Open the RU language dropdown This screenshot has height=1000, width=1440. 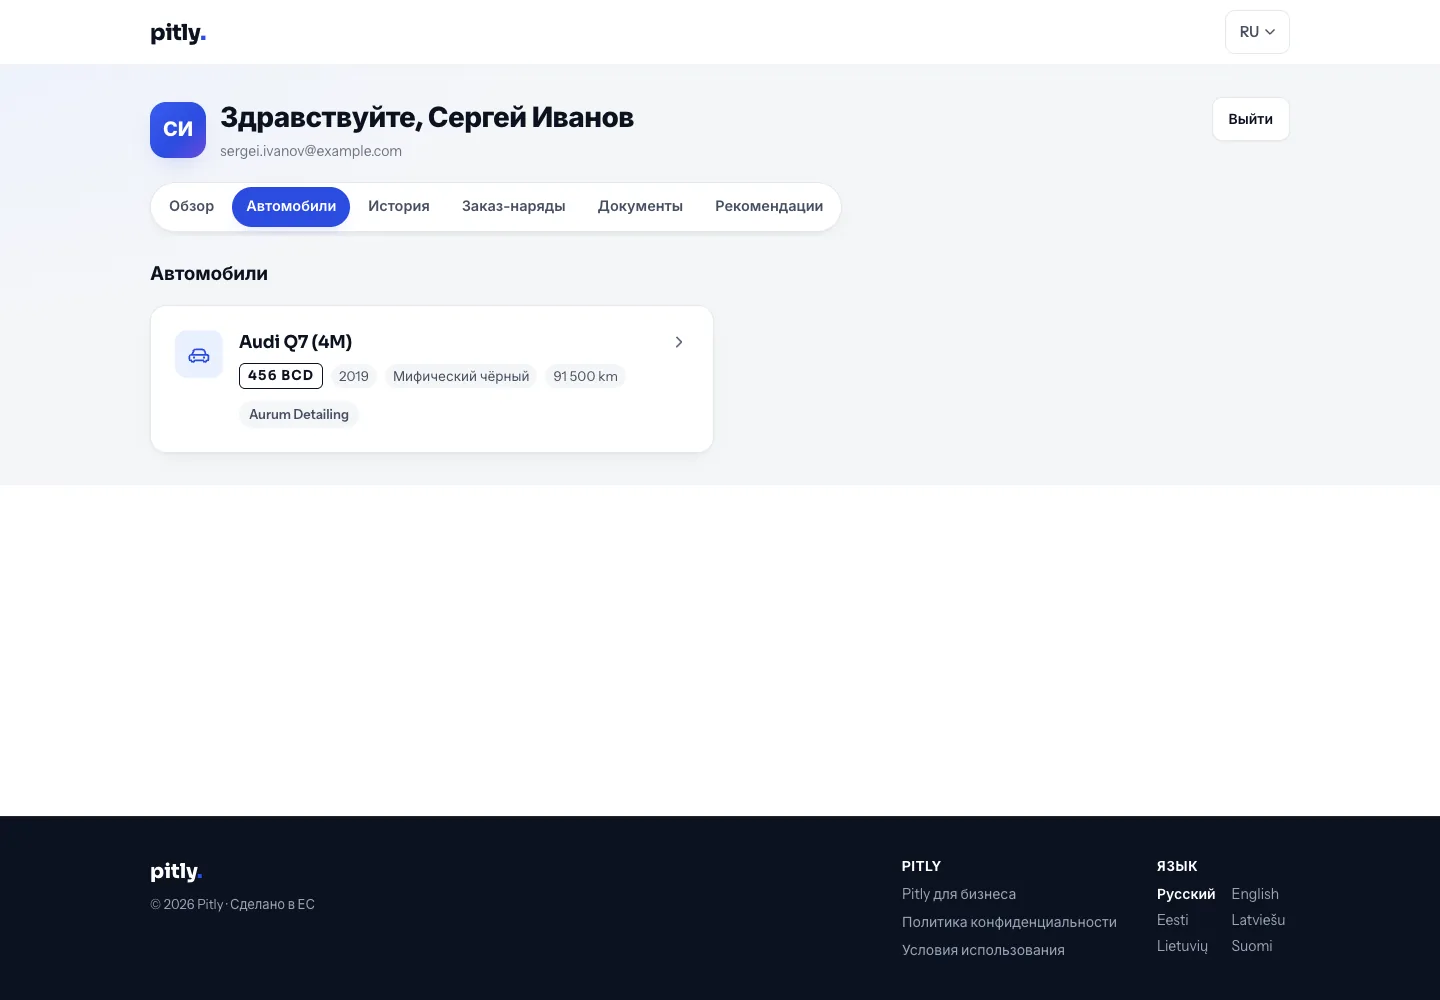coord(1257,32)
